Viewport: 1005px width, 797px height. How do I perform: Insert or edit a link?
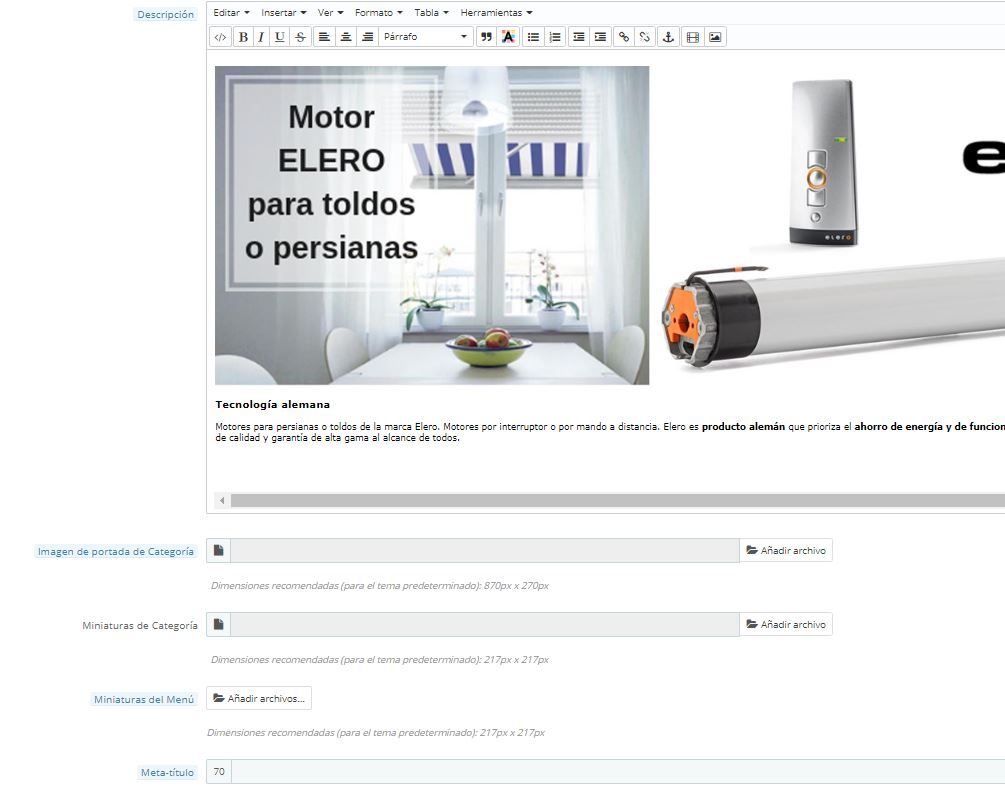[624, 37]
